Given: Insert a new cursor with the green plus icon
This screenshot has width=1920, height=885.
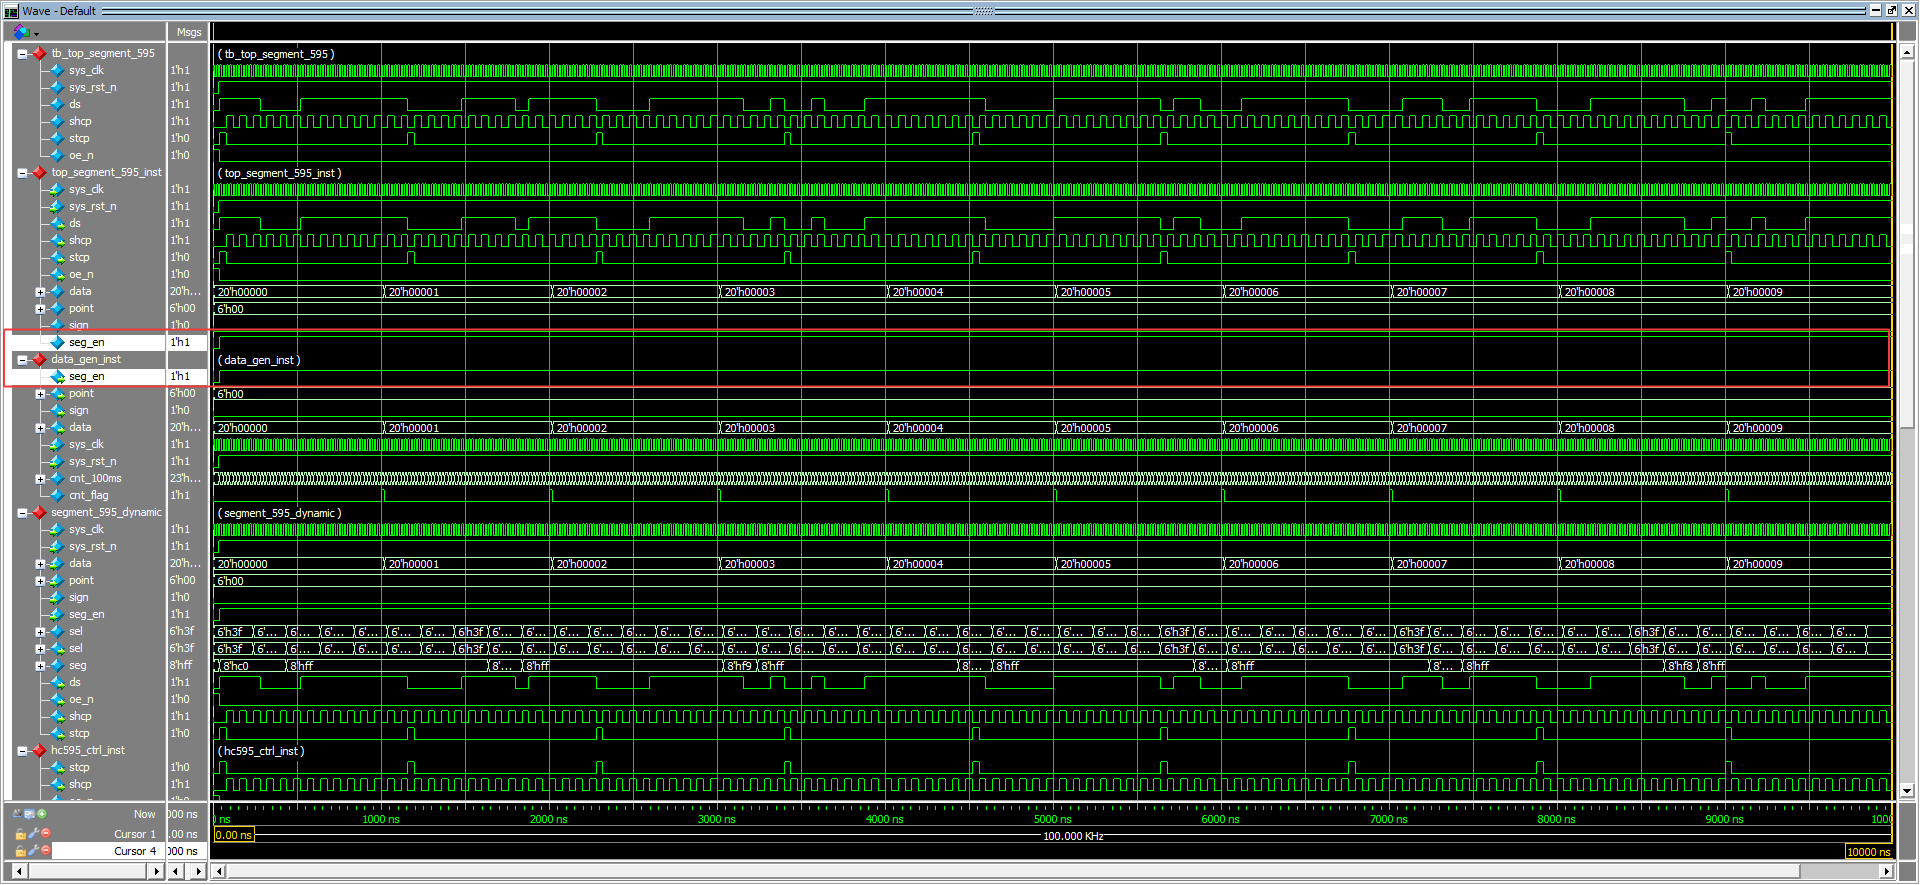Looking at the screenshot, I should [41, 814].
